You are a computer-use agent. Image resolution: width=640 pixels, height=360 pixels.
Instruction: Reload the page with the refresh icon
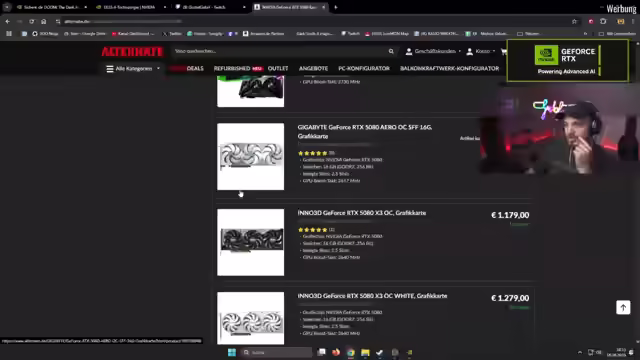click(x=31, y=21)
